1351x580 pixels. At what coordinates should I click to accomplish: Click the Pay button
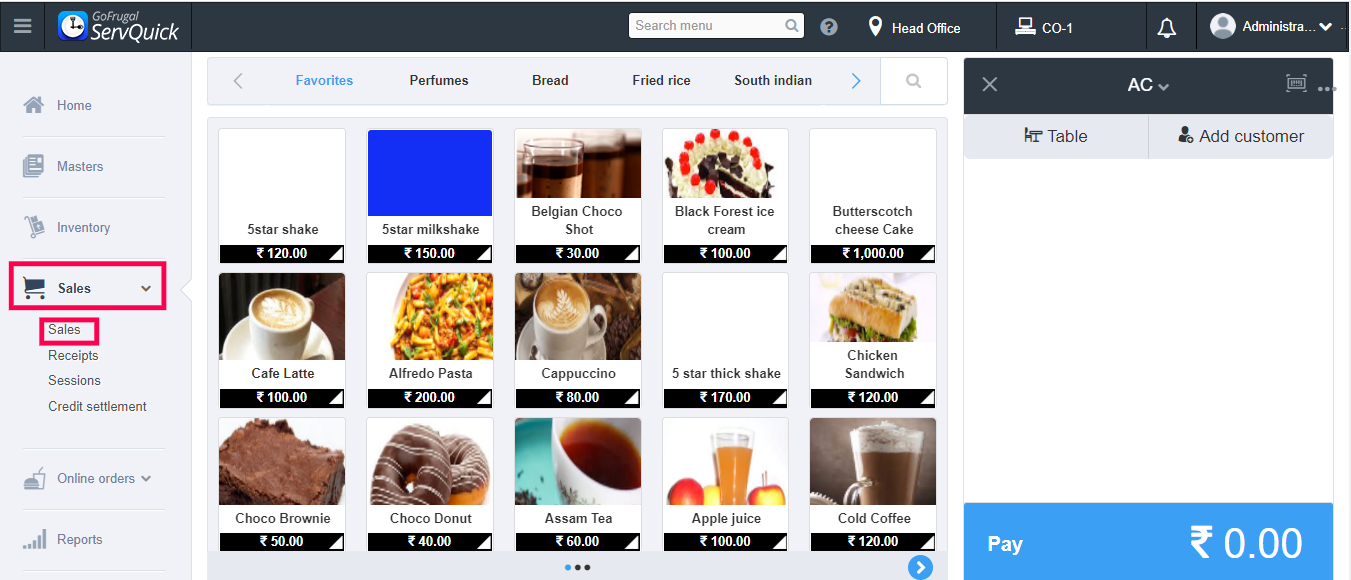coord(1148,542)
